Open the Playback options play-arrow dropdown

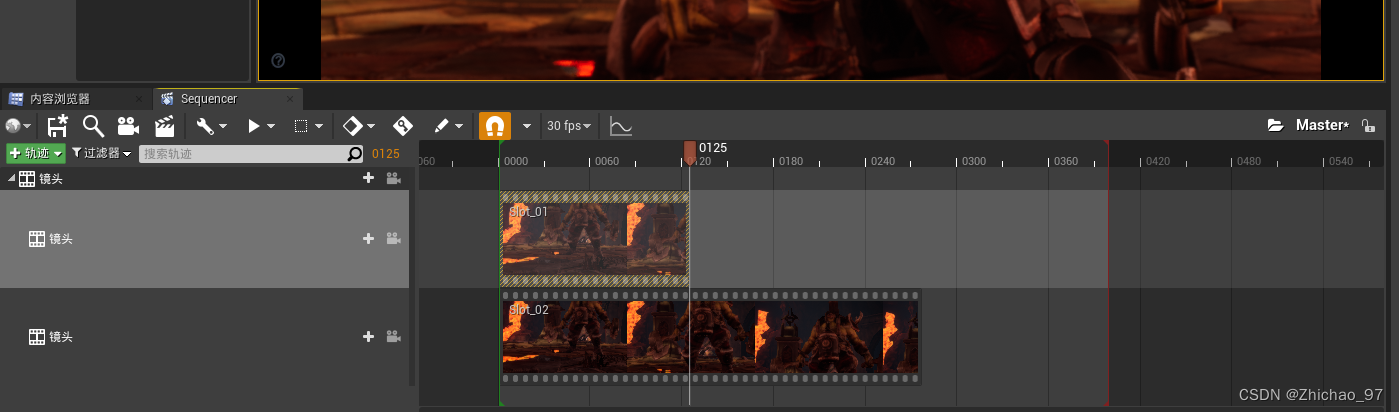[260, 126]
